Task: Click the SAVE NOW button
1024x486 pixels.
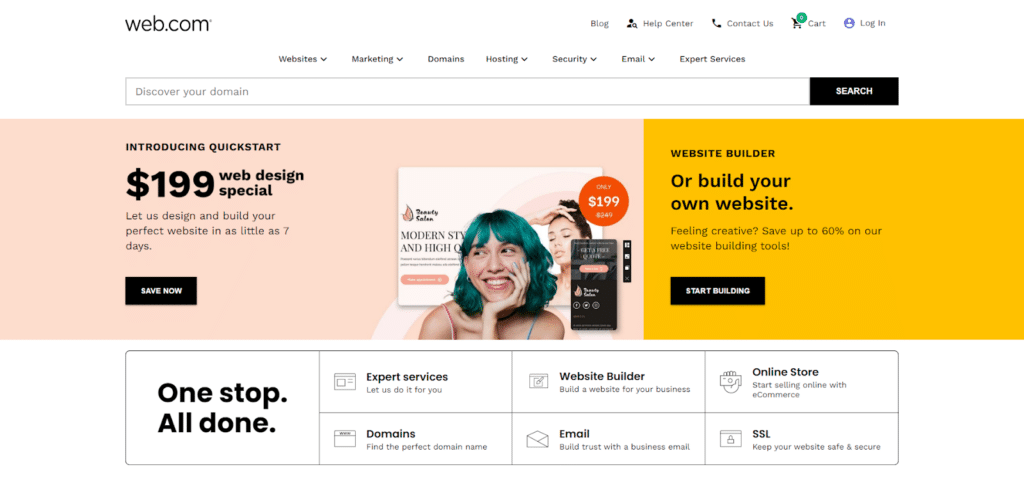Action: coord(161,291)
